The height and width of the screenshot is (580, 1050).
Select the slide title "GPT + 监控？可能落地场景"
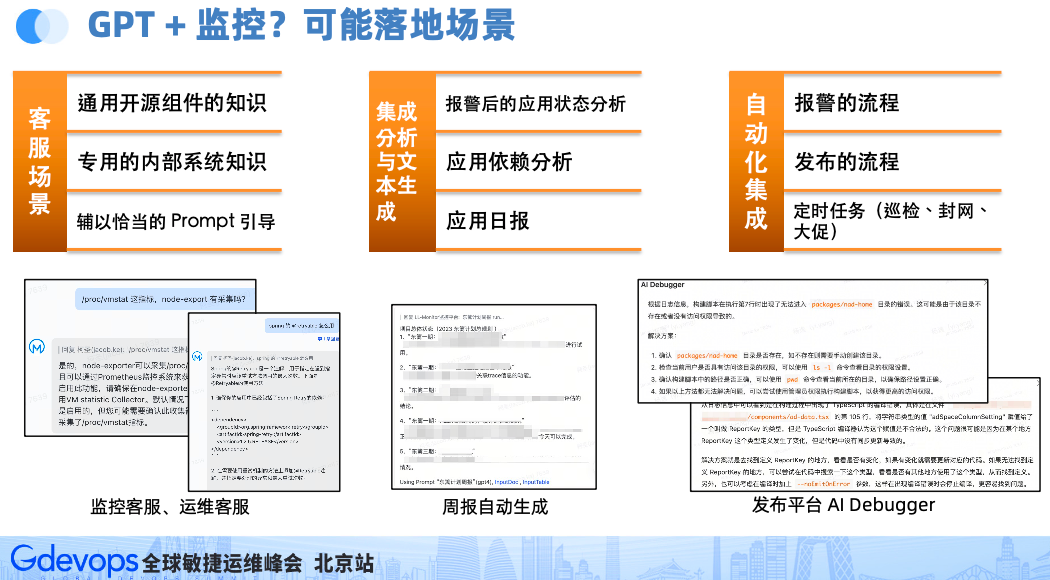pyautogui.click(x=301, y=25)
